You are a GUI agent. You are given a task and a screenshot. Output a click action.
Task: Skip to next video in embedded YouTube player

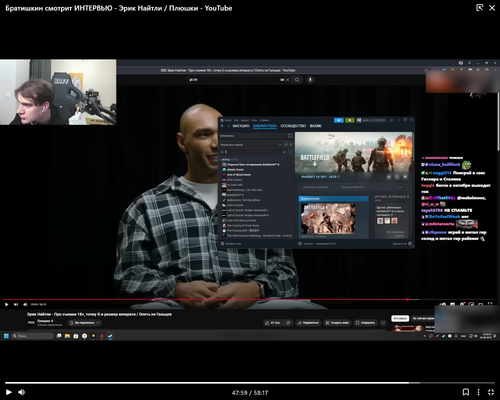tap(16, 304)
